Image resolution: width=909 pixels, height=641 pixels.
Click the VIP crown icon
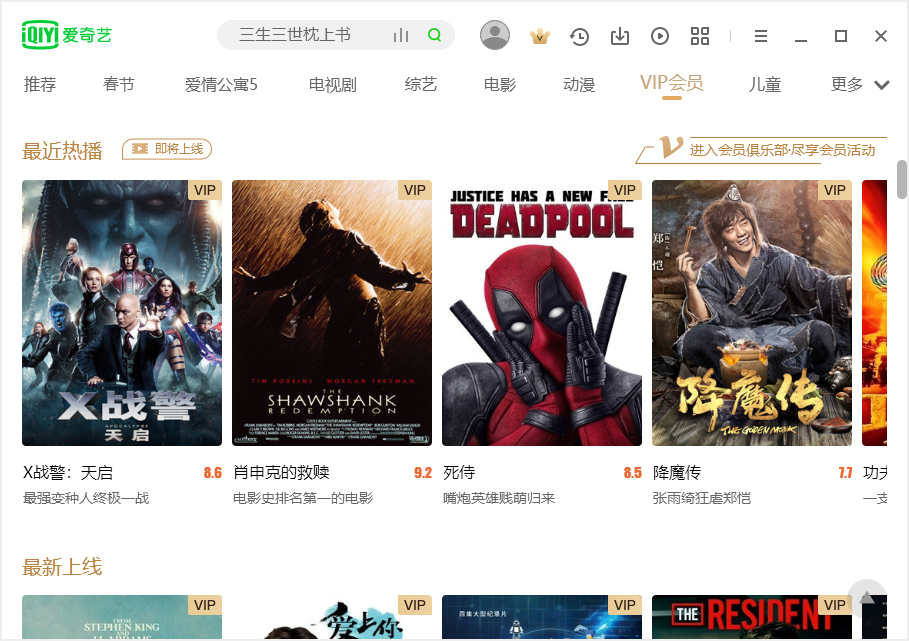540,37
